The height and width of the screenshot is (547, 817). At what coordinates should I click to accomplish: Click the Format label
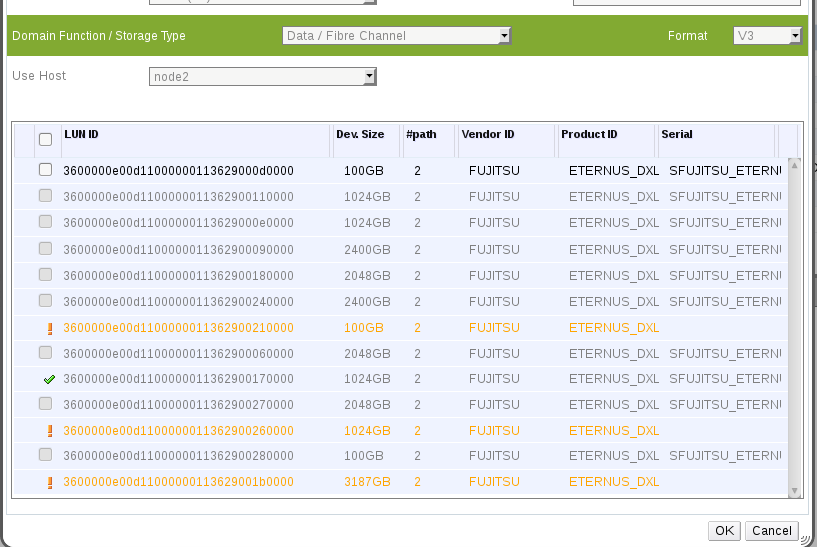pyautogui.click(x=687, y=36)
